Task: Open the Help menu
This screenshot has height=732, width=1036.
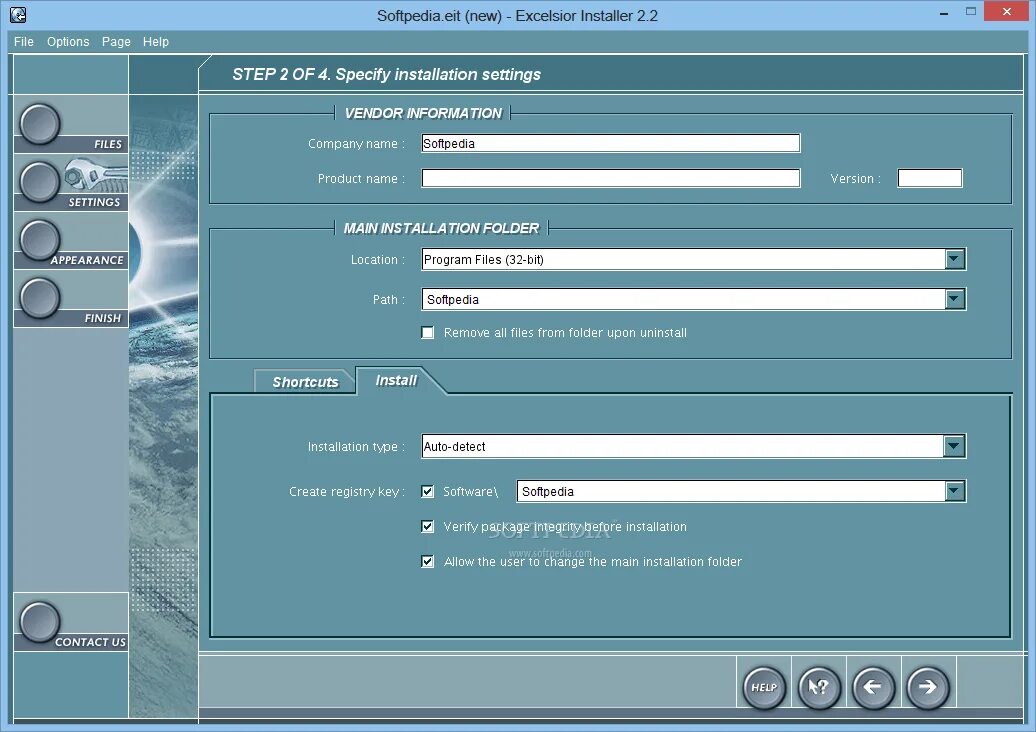Action: pyautogui.click(x=156, y=42)
